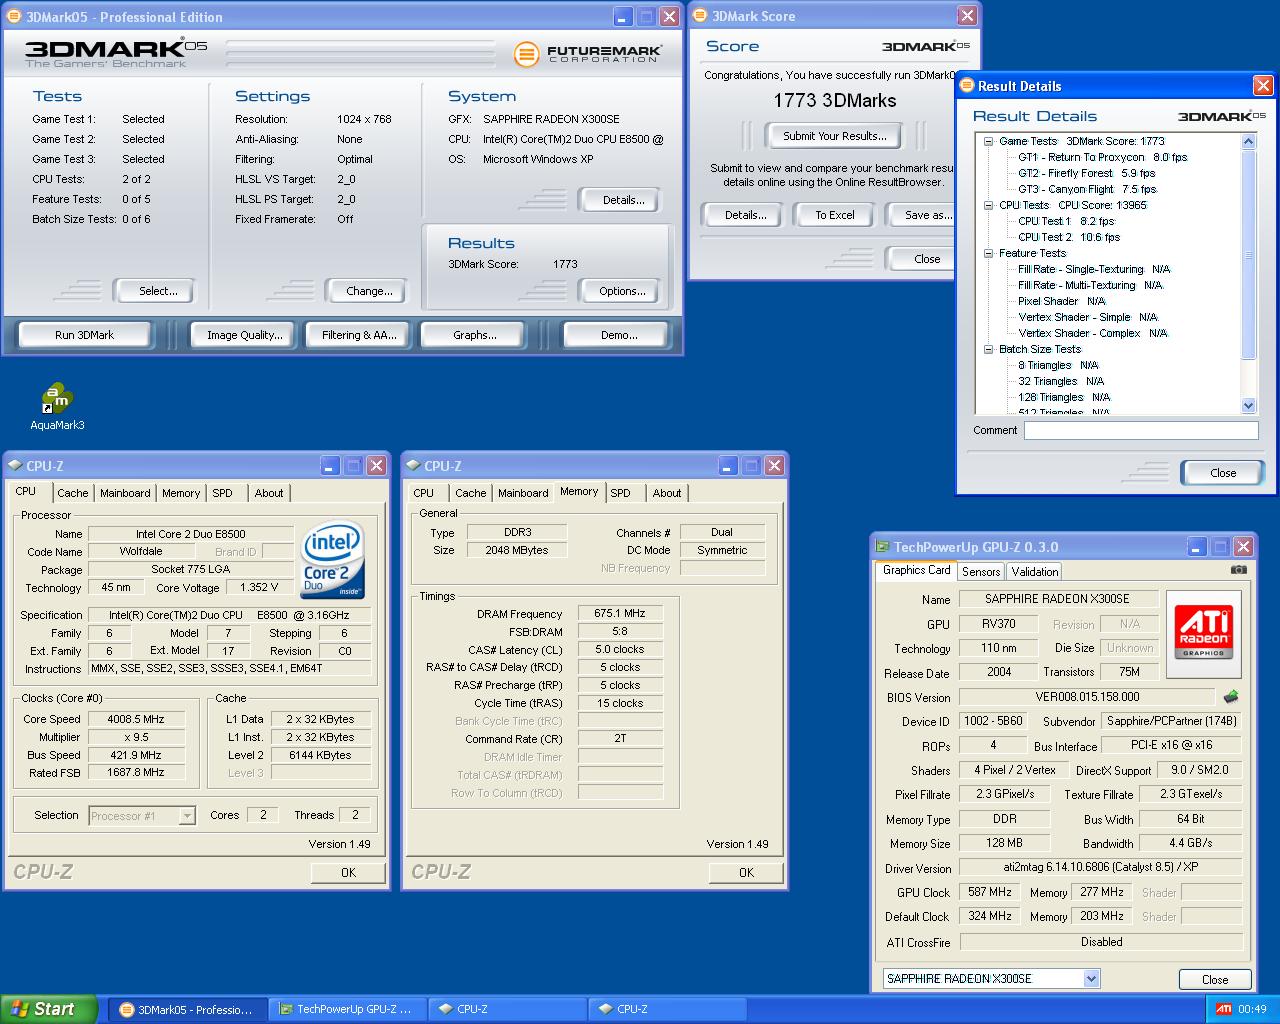Click the Result Details scrollbar up arrow
The width and height of the screenshot is (1280, 1024).
[x=1248, y=142]
